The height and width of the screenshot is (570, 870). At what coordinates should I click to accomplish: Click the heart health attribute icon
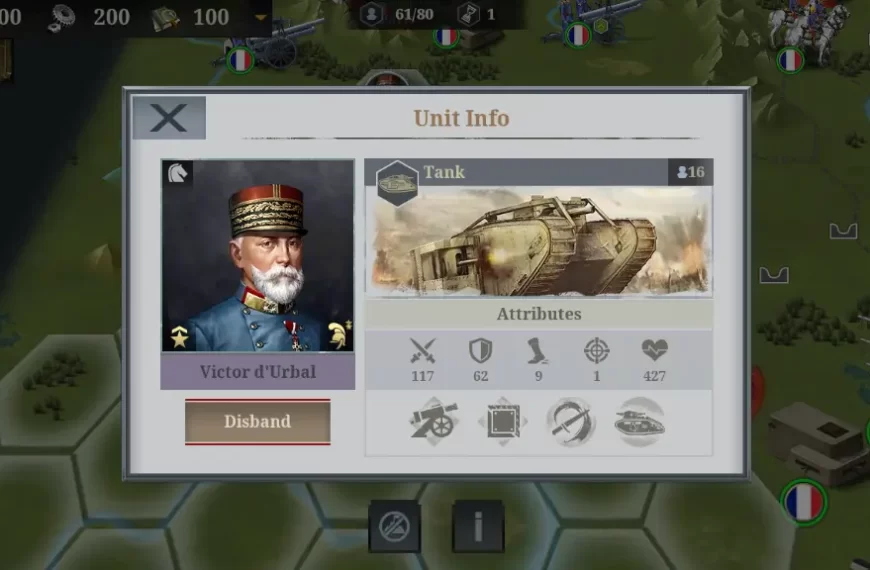click(655, 350)
